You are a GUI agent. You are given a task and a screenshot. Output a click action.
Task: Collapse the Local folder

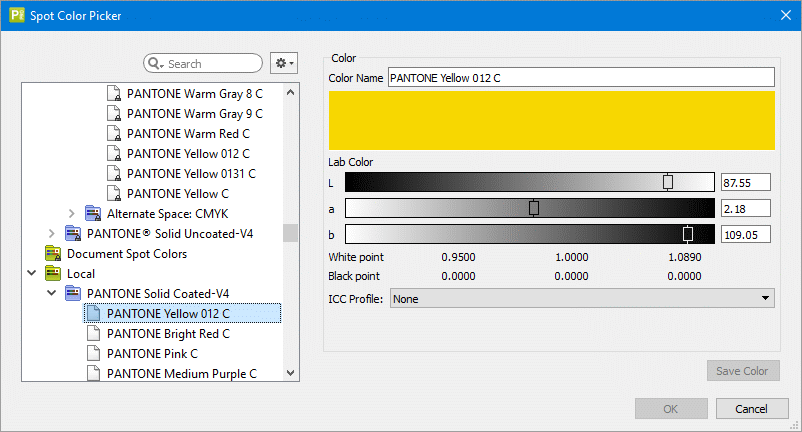click(32, 273)
